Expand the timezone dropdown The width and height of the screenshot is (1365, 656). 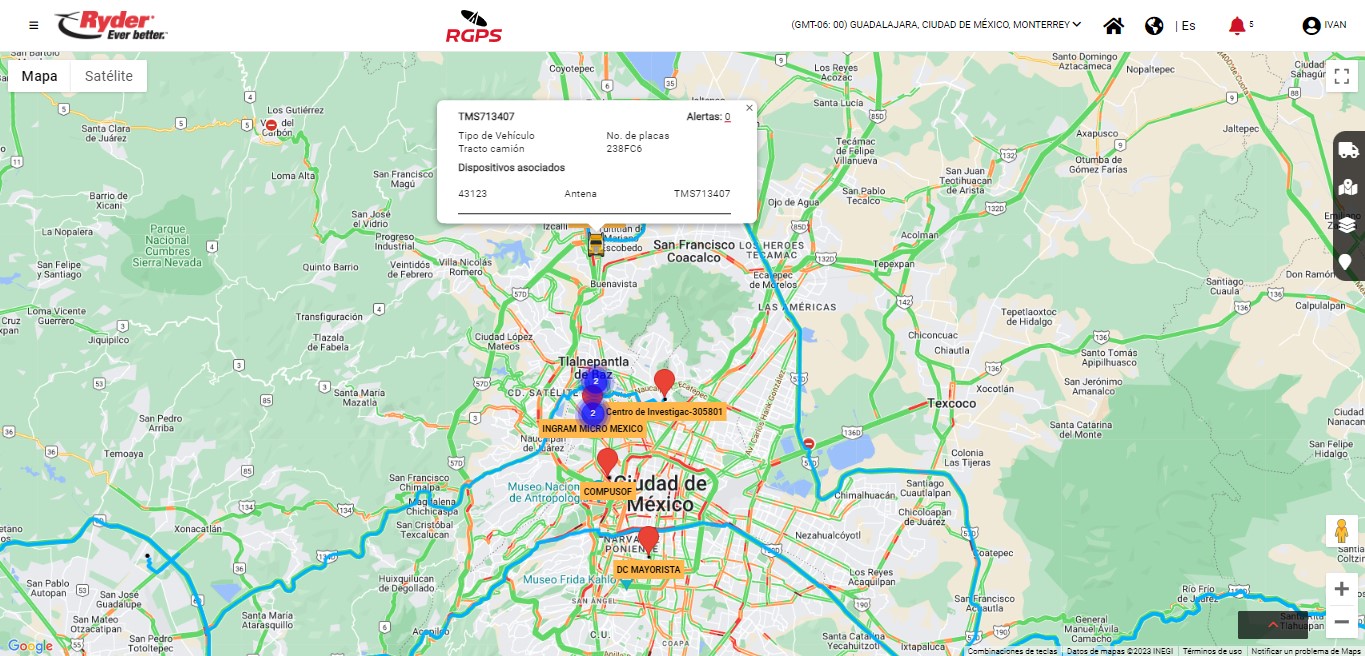pos(1076,25)
